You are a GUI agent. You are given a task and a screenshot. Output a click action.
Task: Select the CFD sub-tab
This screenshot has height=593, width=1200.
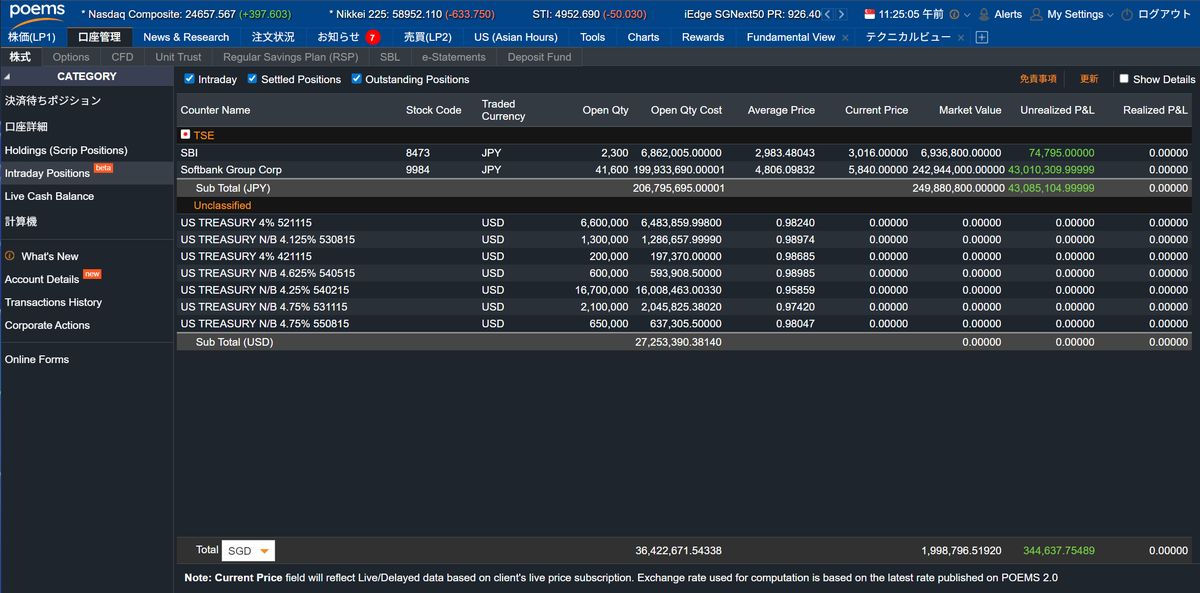(x=122, y=57)
